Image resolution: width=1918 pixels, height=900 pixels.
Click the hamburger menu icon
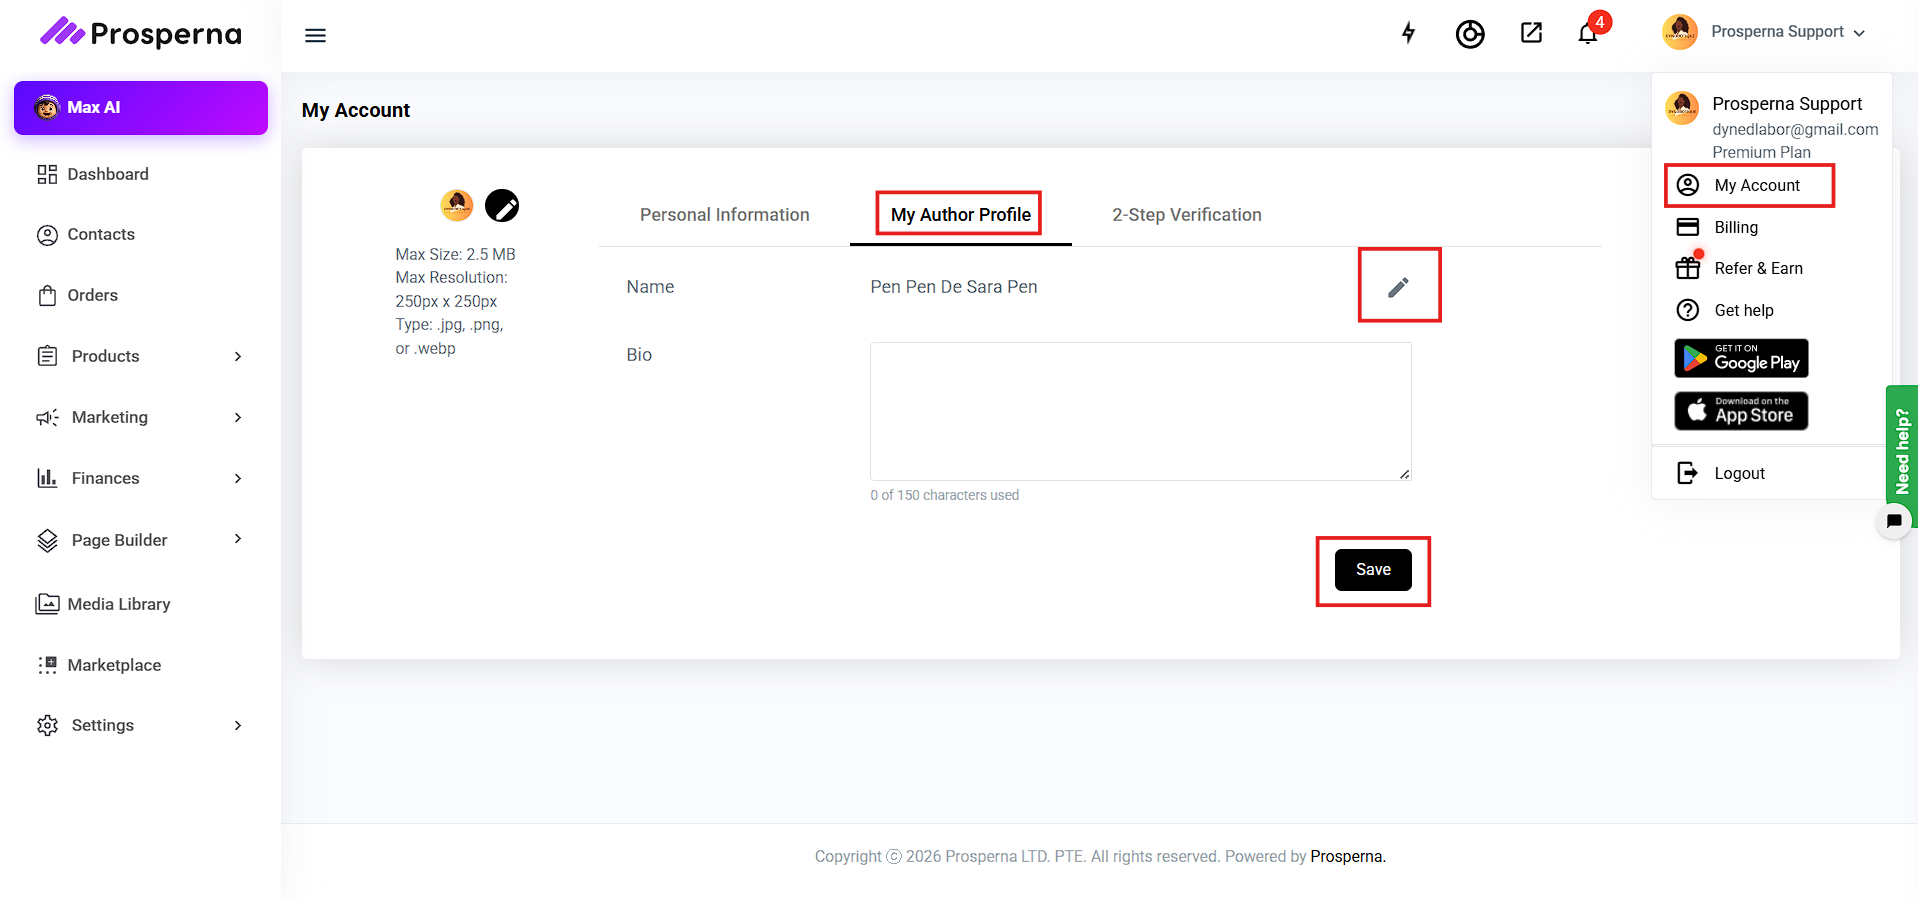pos(315,36)
